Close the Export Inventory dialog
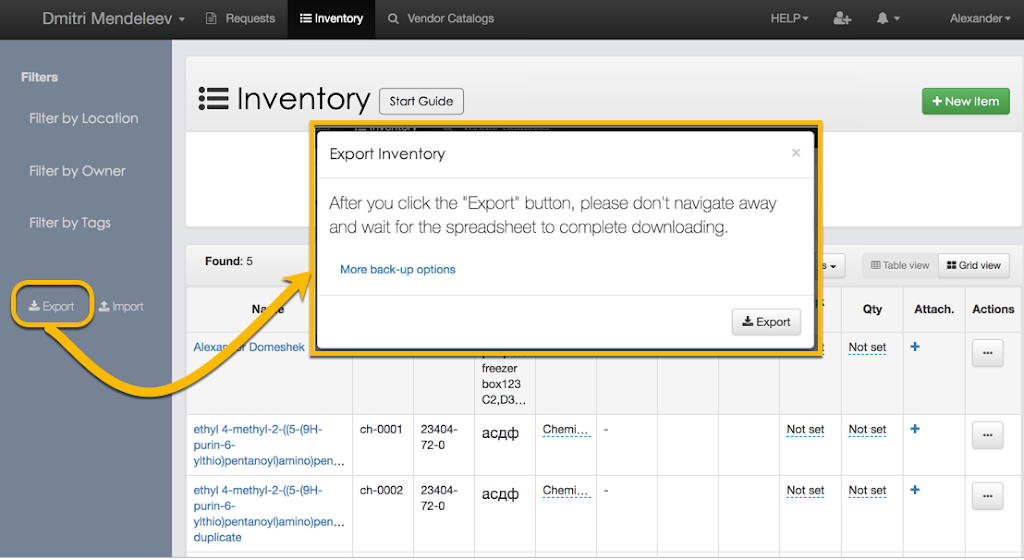Screen dimensions: 1024x560 click(x=795, y=153)
